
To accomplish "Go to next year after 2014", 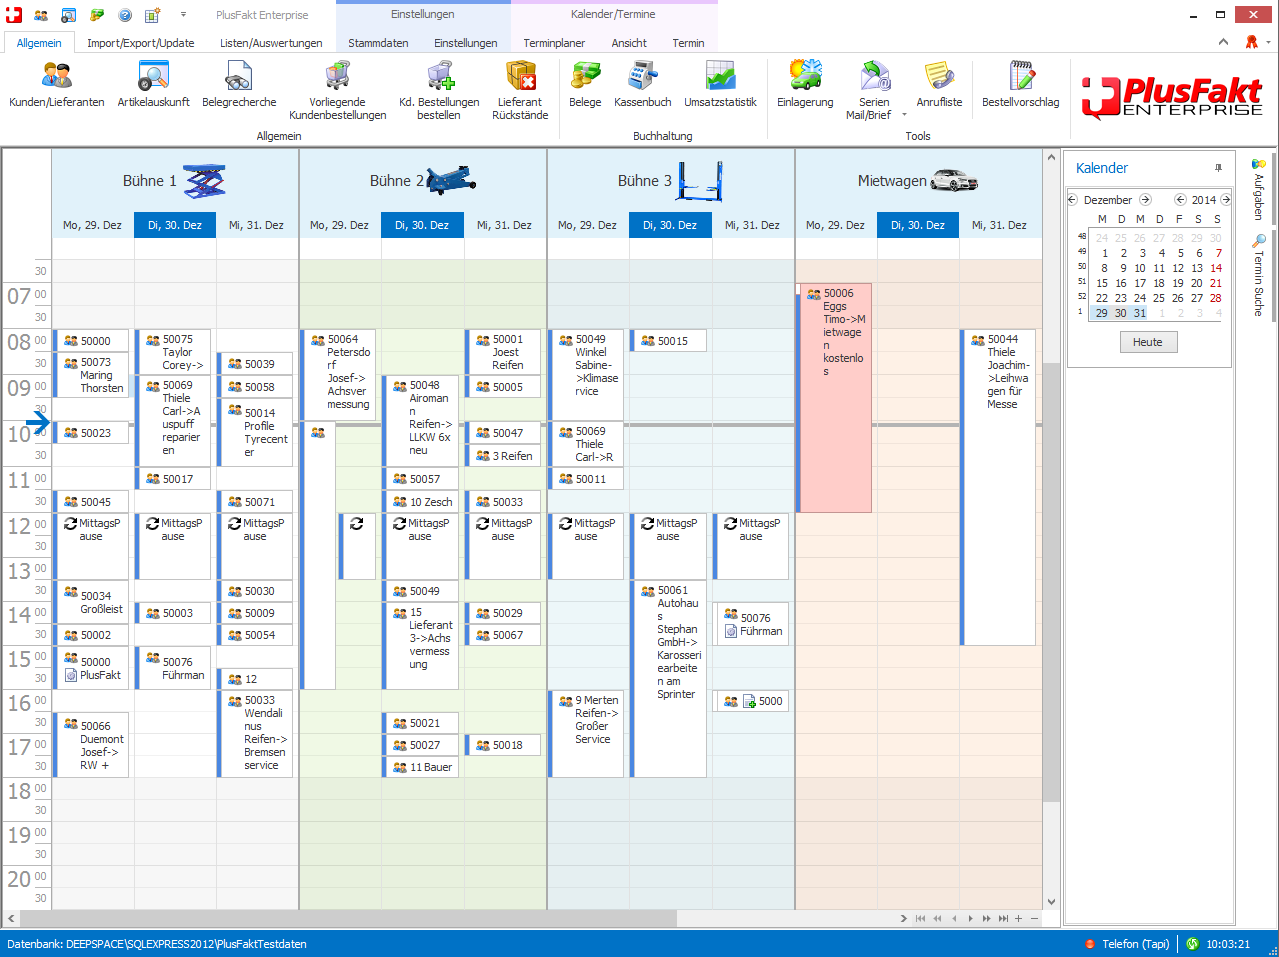I will [x=1226, y=200].
